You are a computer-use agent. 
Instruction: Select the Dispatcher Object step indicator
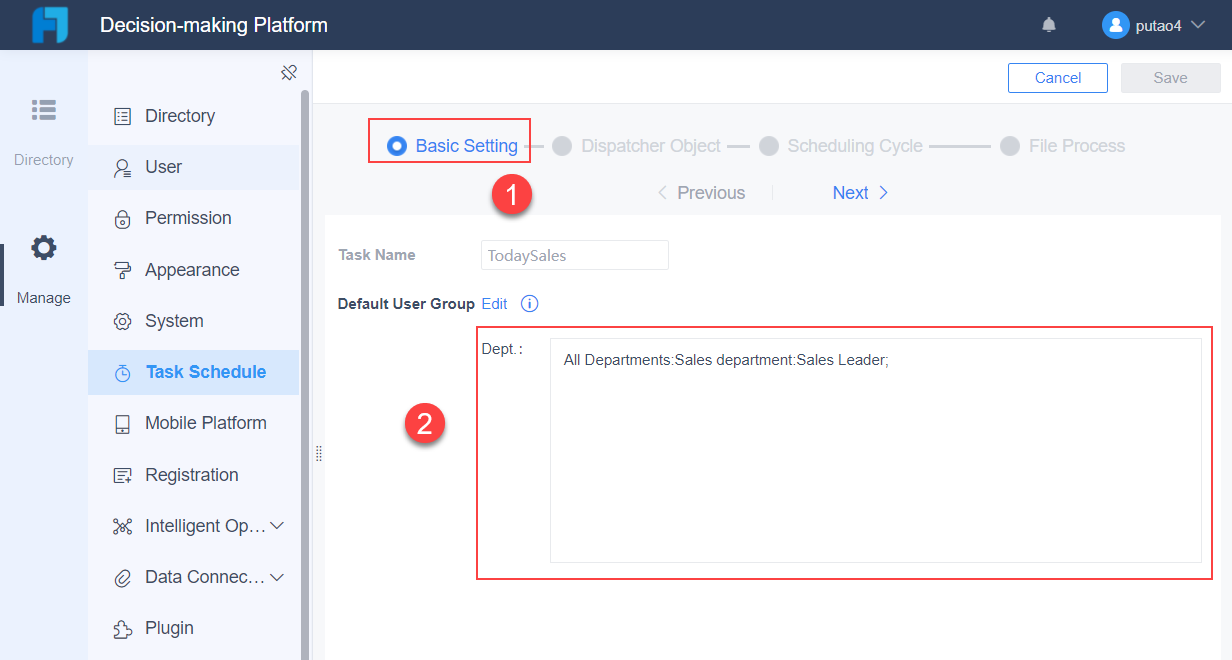pos(562,145)
